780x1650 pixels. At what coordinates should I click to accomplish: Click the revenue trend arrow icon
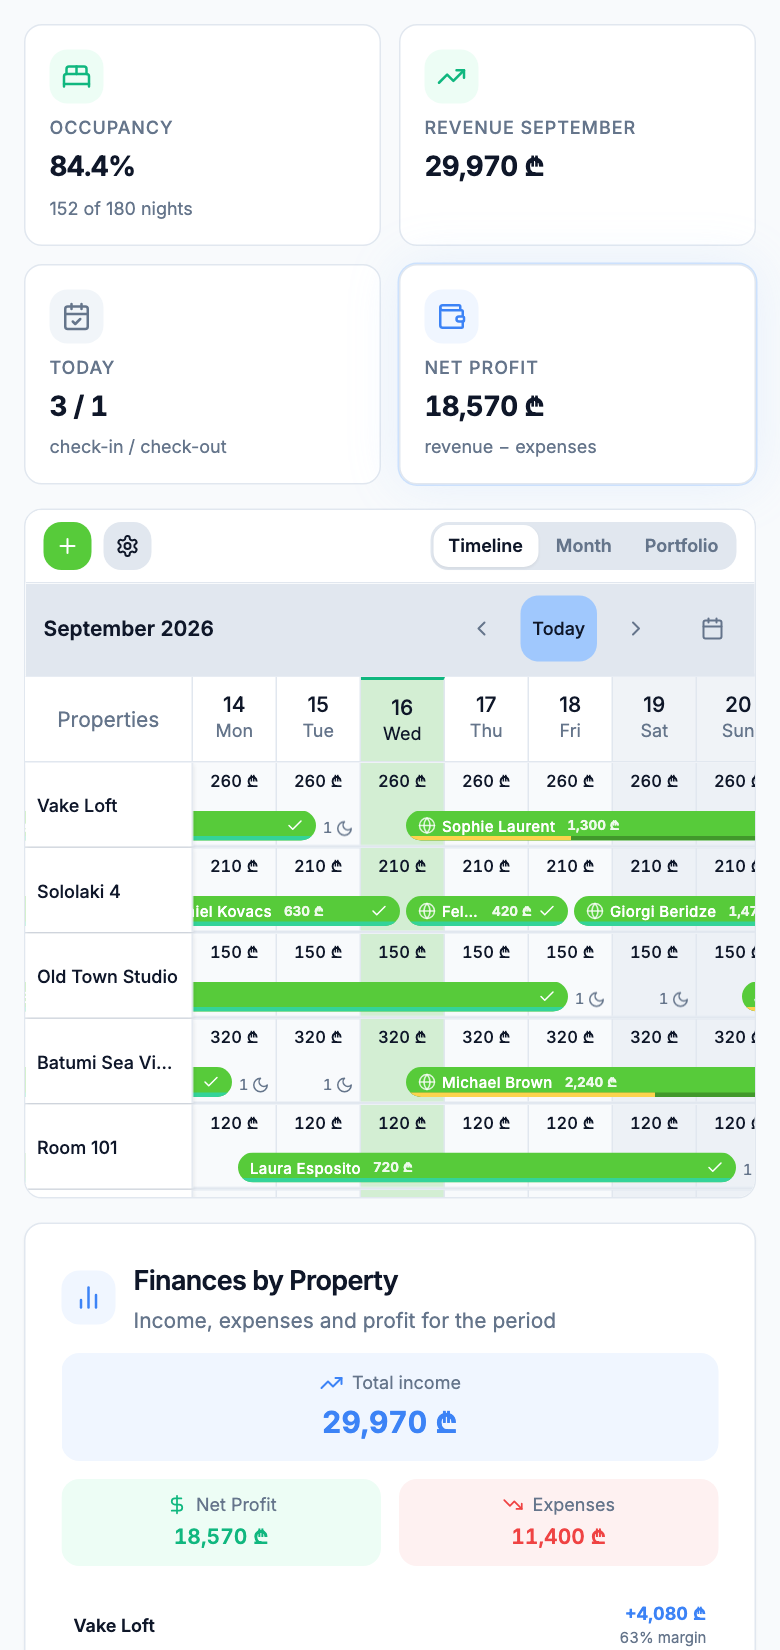click(x=452, y=76)
